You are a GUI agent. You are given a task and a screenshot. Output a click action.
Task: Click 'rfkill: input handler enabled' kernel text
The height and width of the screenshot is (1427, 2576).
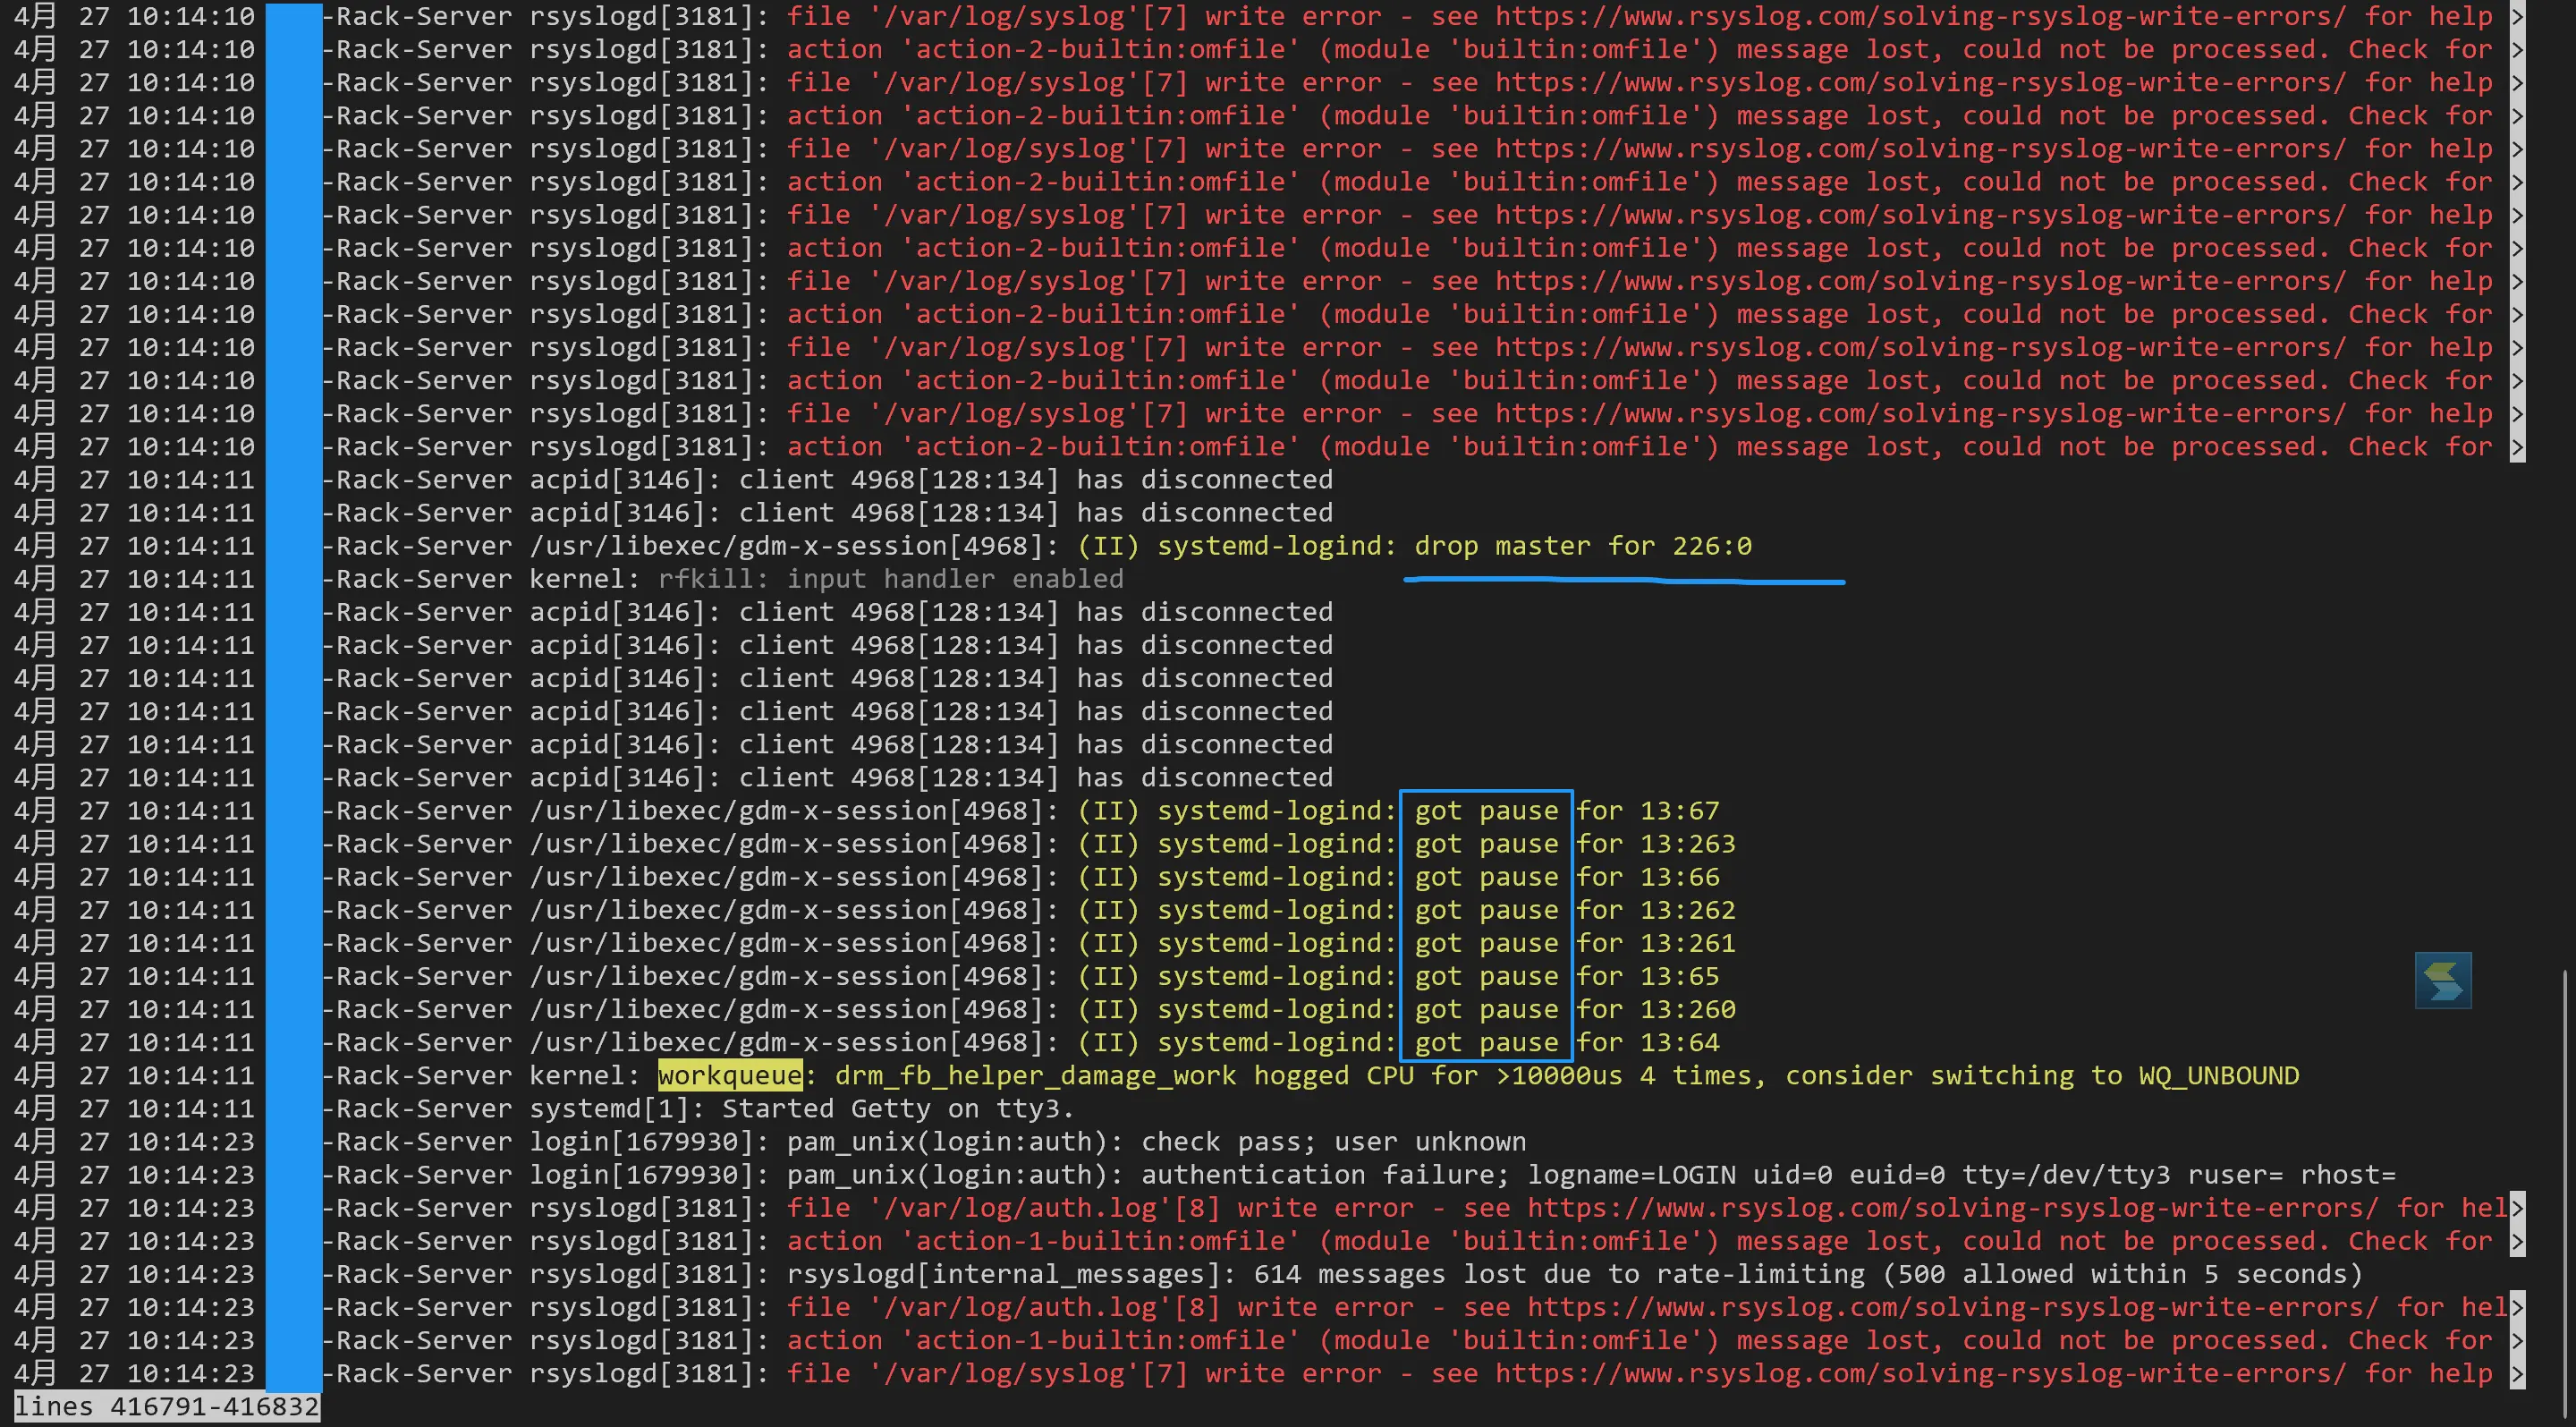(x=890, y=579)
